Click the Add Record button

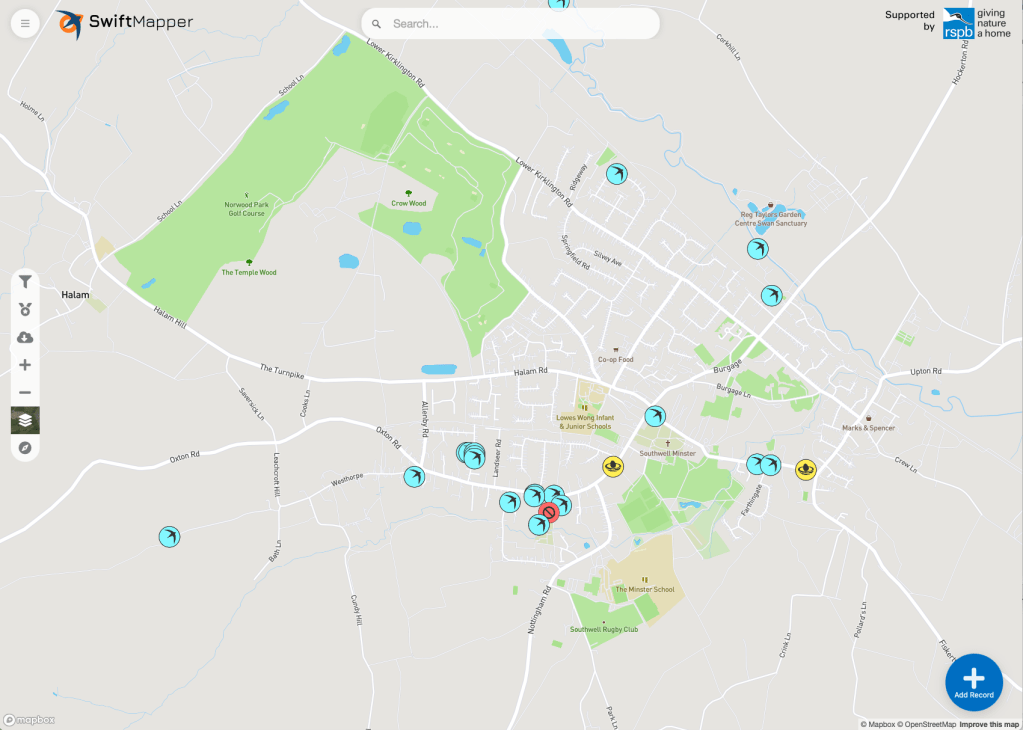[973, 681]
